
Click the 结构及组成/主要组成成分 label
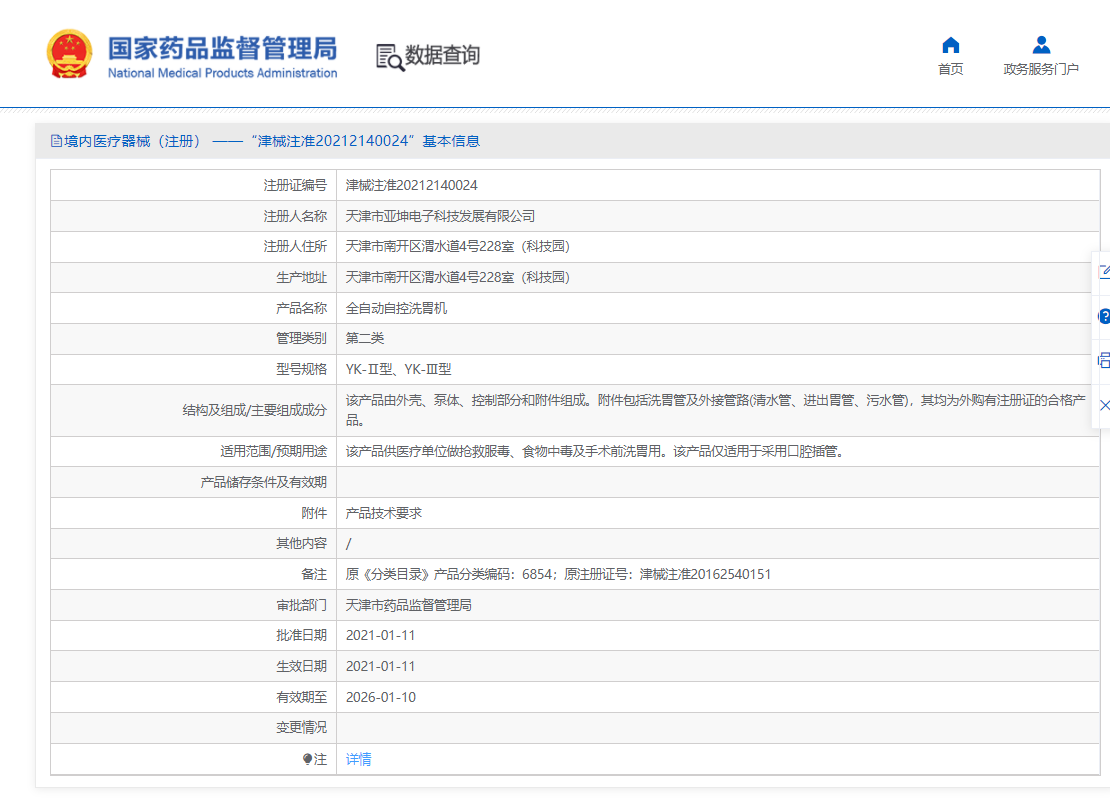tap(255, 410)
